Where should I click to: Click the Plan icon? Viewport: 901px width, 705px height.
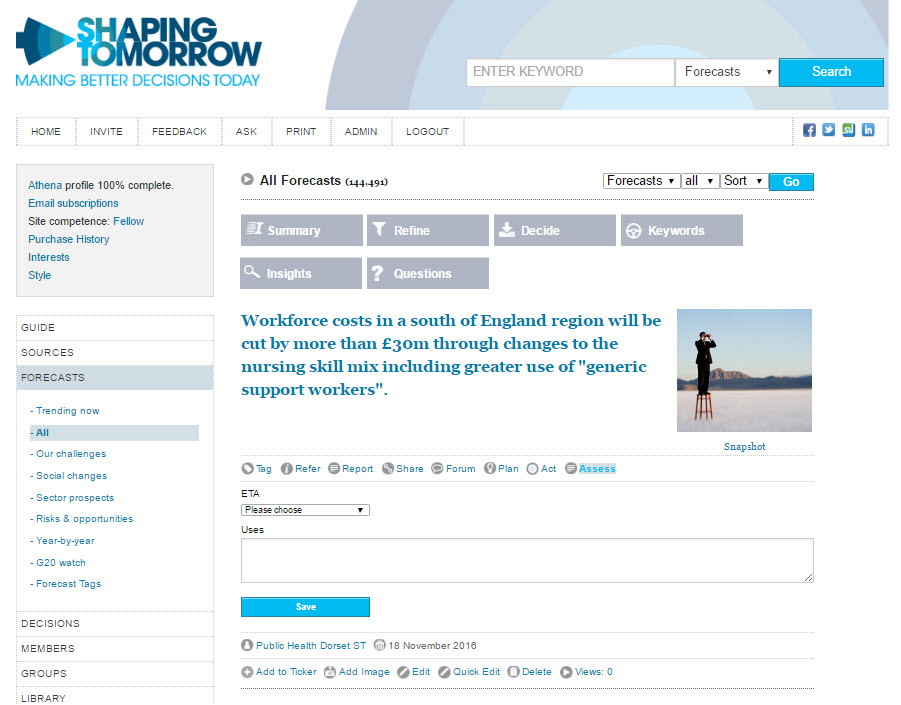pos(490,469)
